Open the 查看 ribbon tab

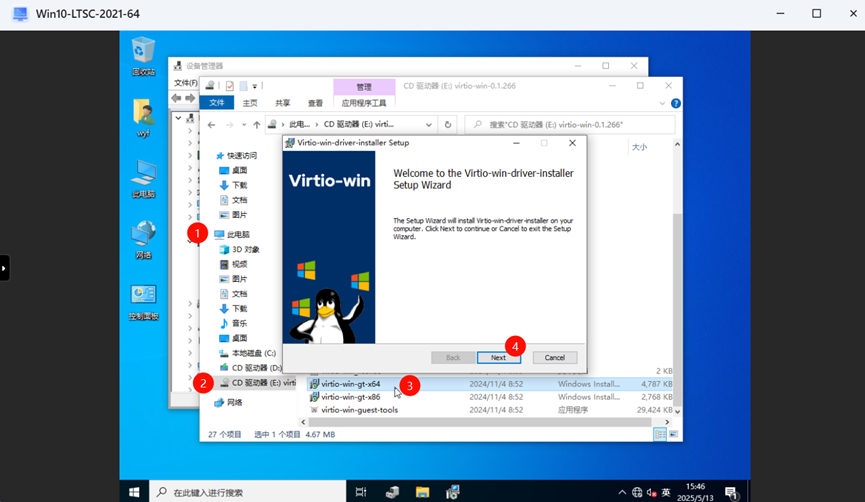[x=315, y=103]
